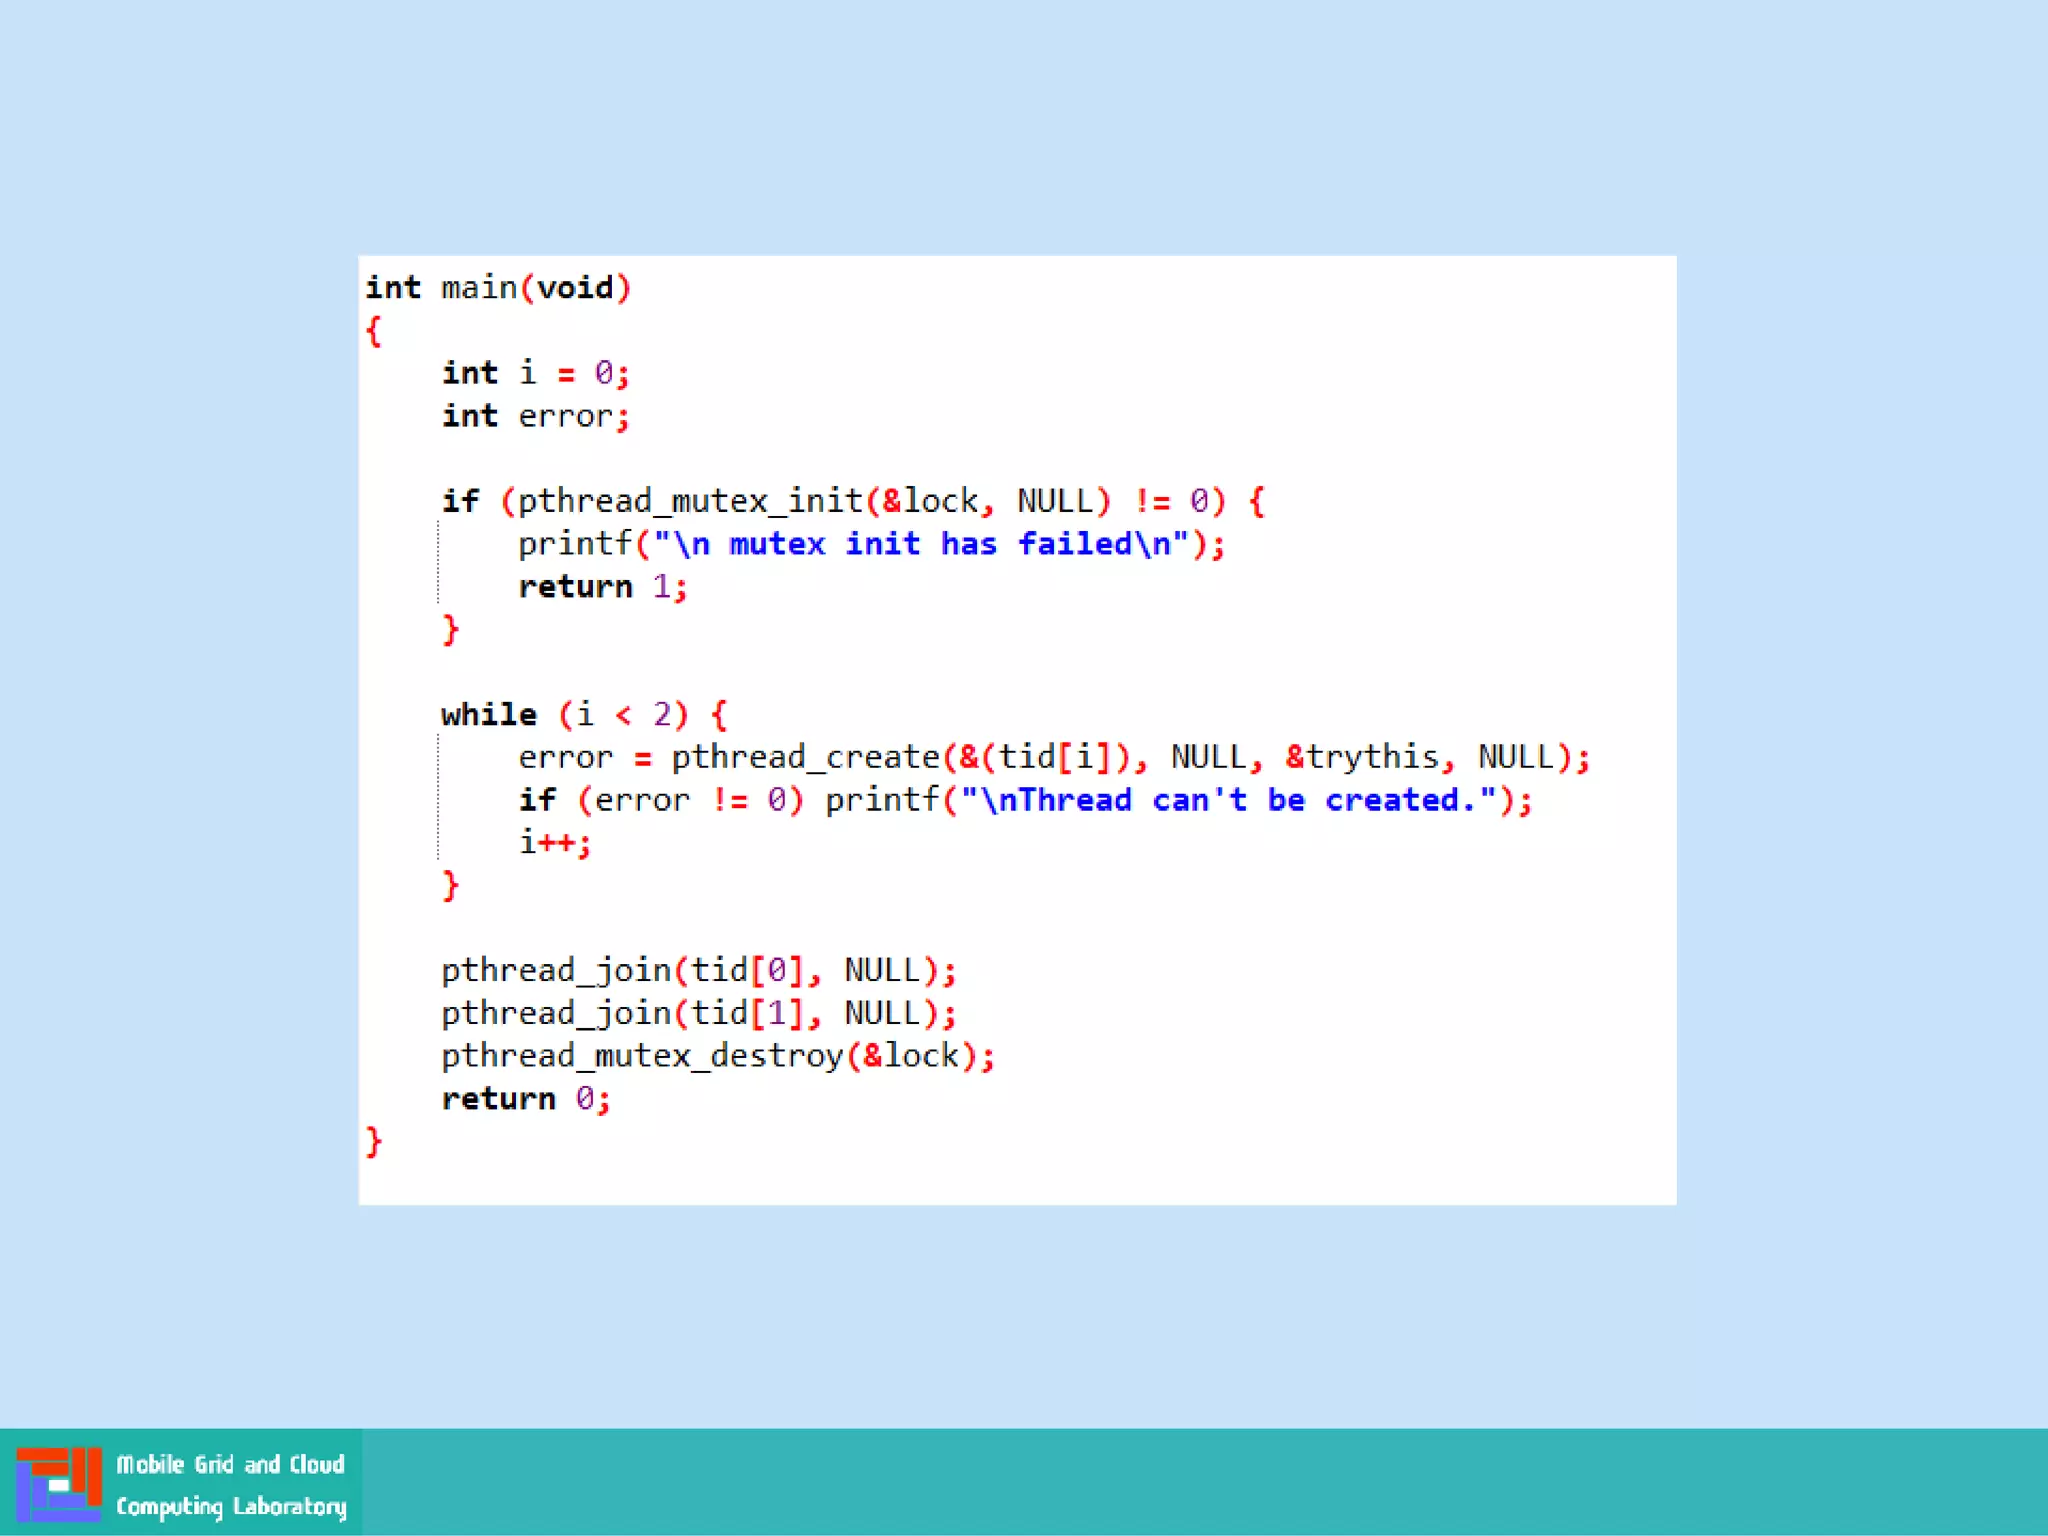The image size is (2048, 1536).
Task: Click the 'Mobile Grid and Cloud' text
Action: (x=230, y=1464)
